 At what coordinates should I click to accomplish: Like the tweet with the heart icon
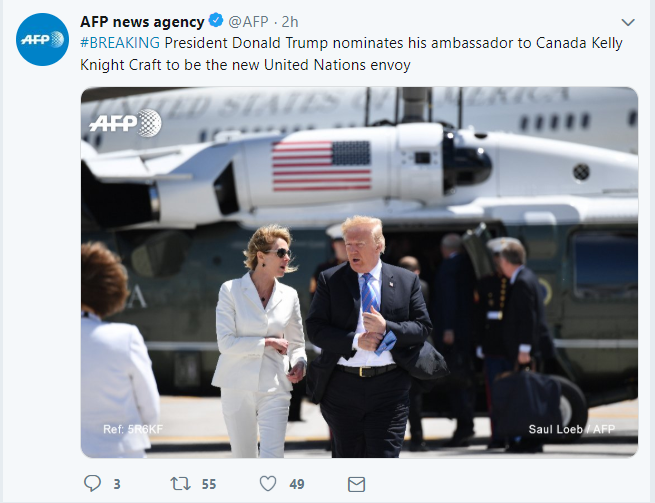point(268,484)
